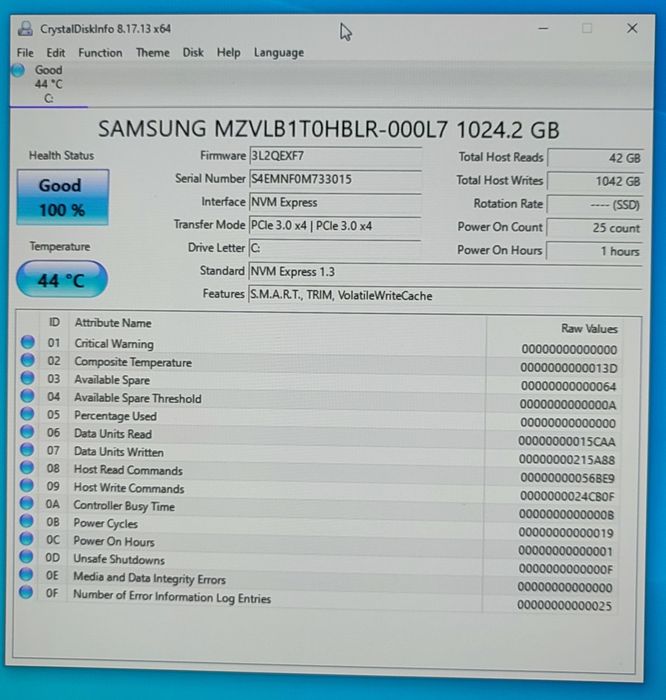Open the Edit menu
The image size is (666, 700).
[x=56, y=53]
